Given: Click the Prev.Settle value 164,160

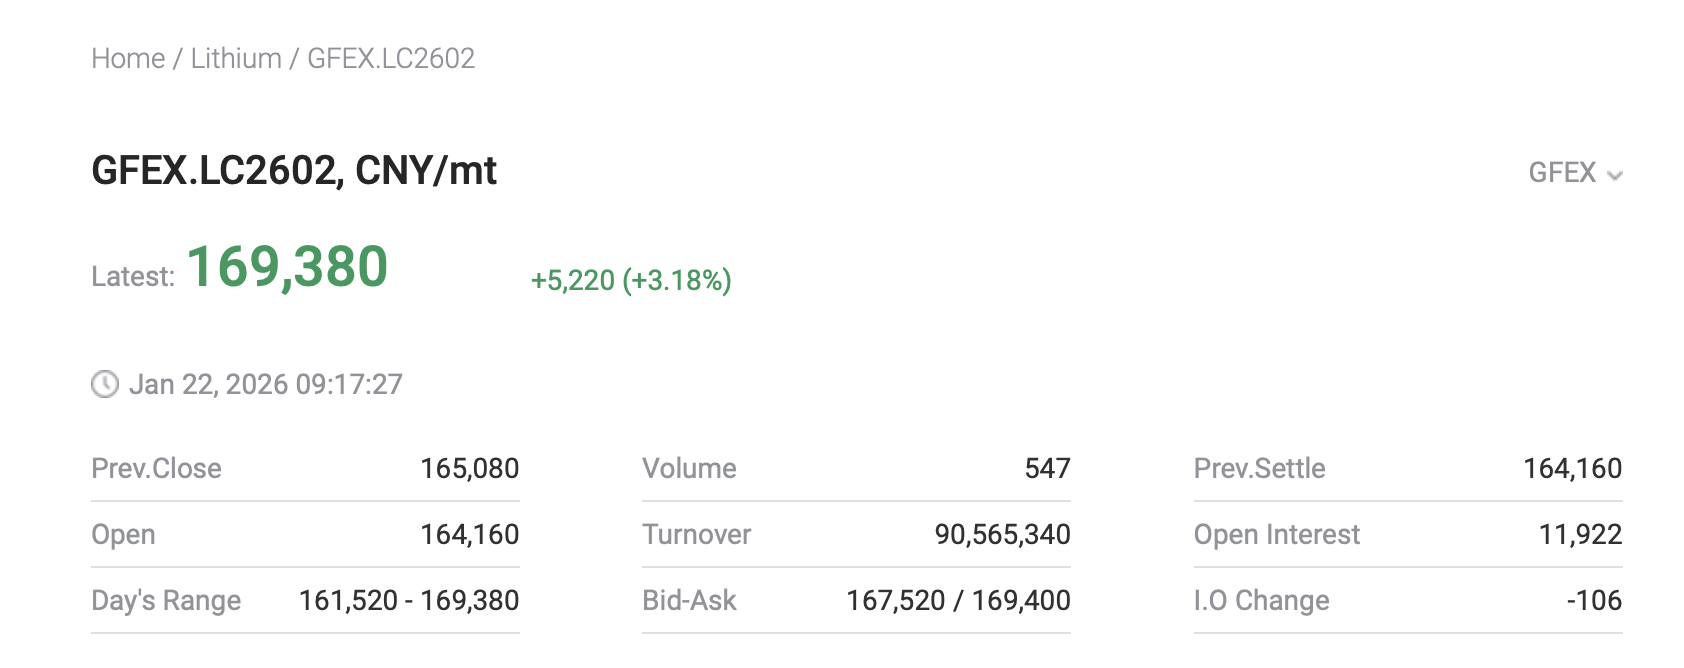Looking at the screenshot, I should pyautogui.click(x=1572, y=468).
